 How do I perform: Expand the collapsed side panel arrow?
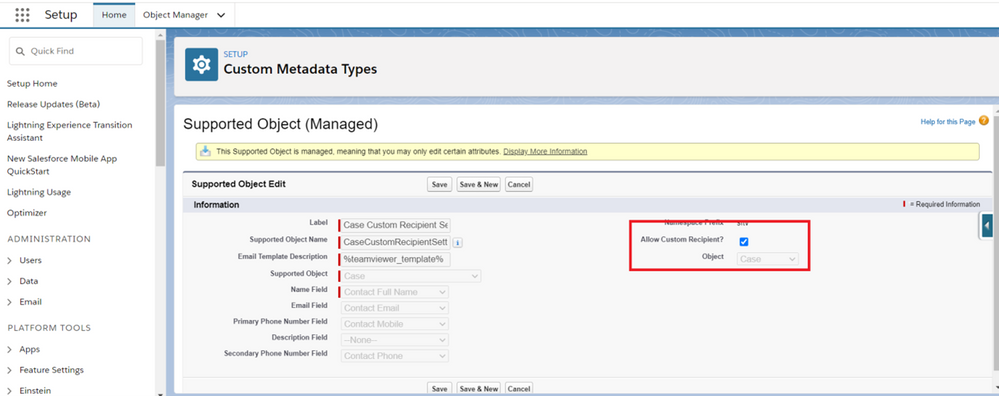click(987, 225)
